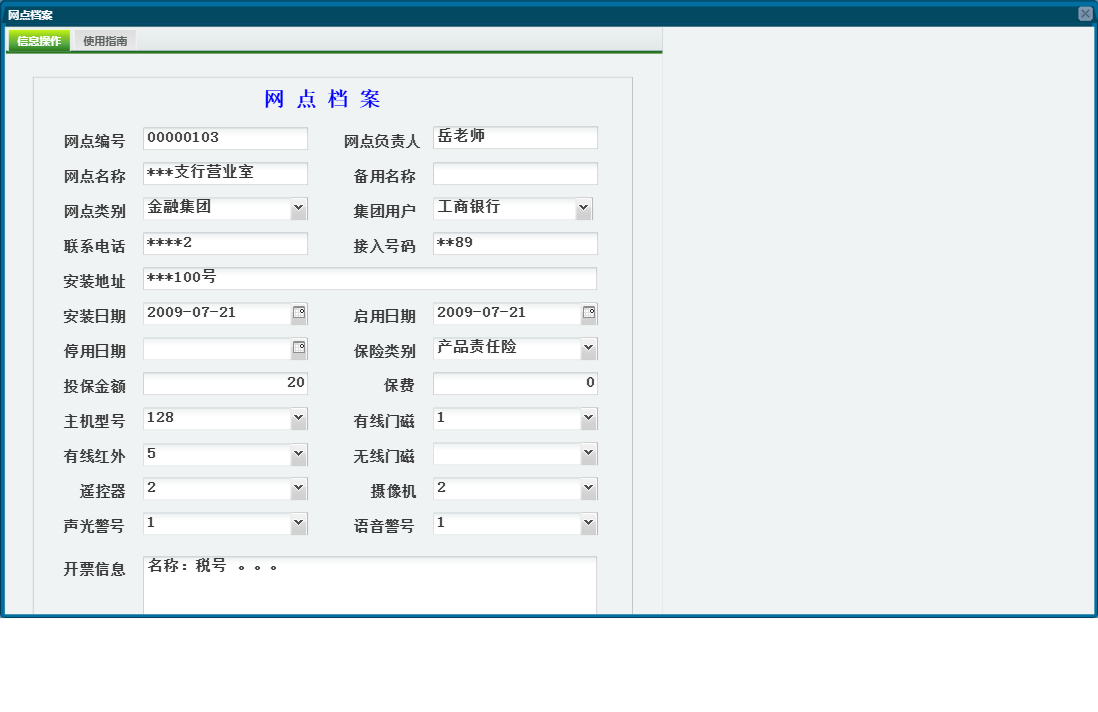Click the dropdown arrow for 语音警号
This screenshot has height=712, width=1098.
click(x=588, y=523)
